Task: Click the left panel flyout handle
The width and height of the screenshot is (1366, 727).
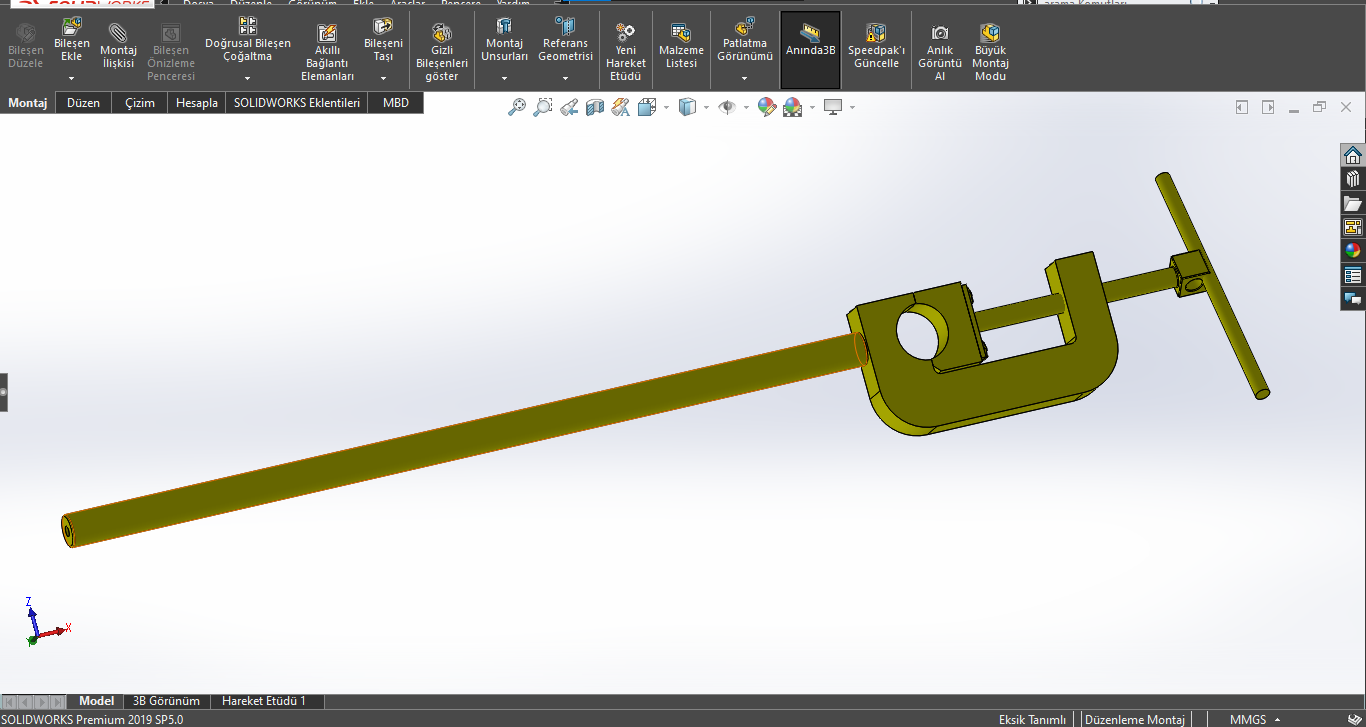Action: tap(3, 392)
